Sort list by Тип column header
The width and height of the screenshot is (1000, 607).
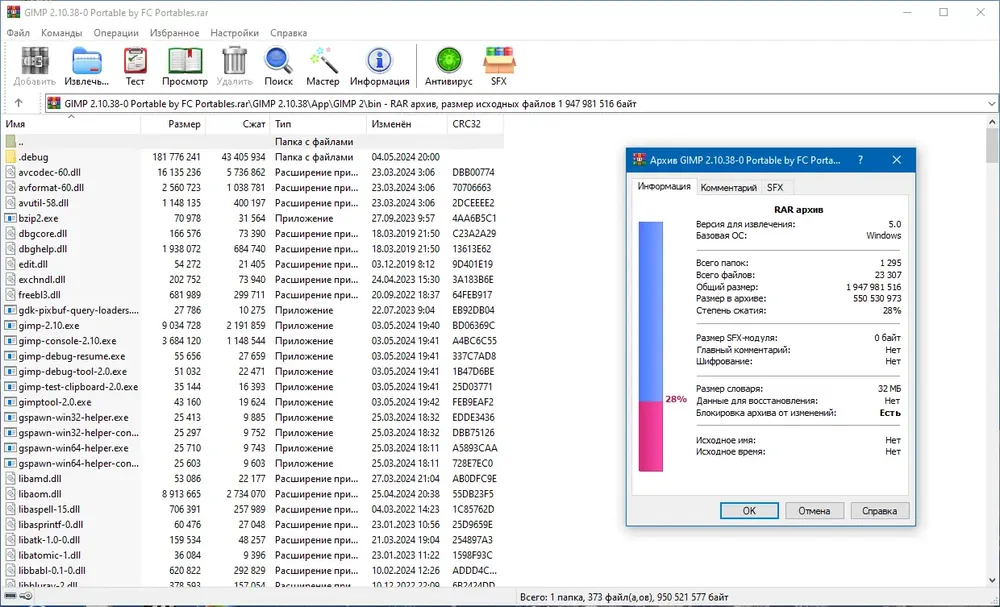(x=318, y=124)
